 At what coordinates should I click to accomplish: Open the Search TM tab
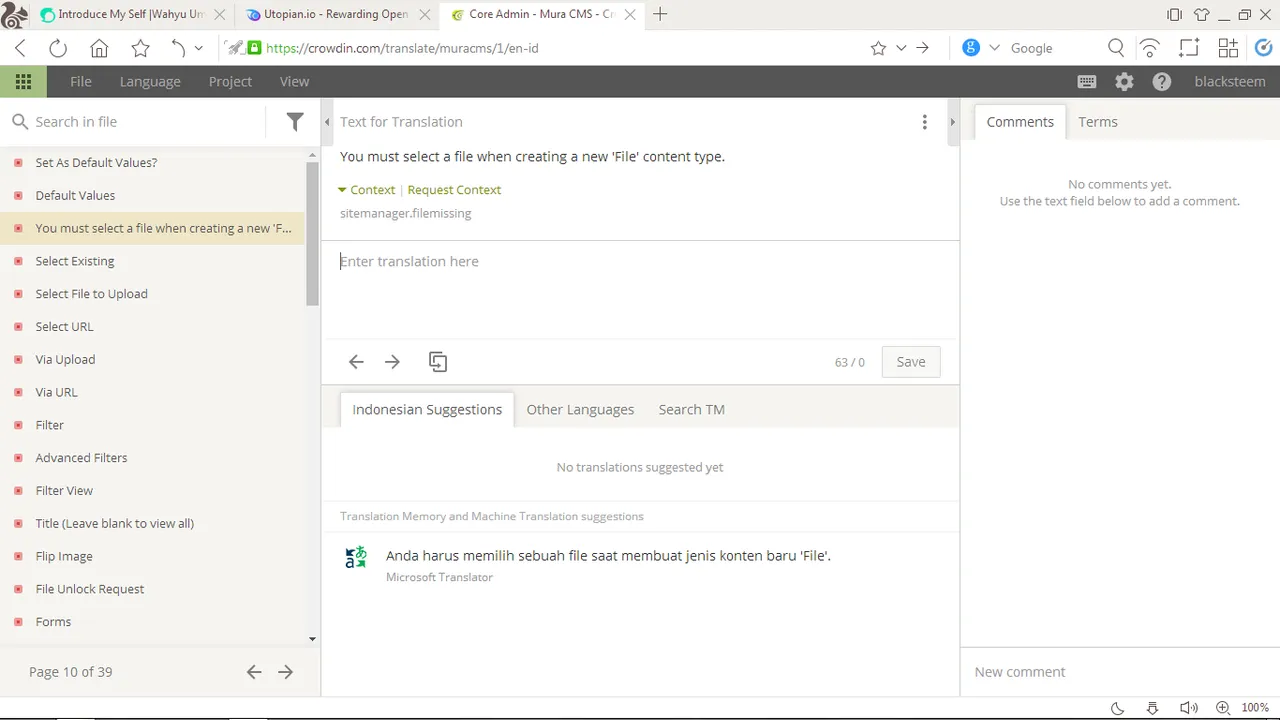pyautogui.click(x=692, y=409)
